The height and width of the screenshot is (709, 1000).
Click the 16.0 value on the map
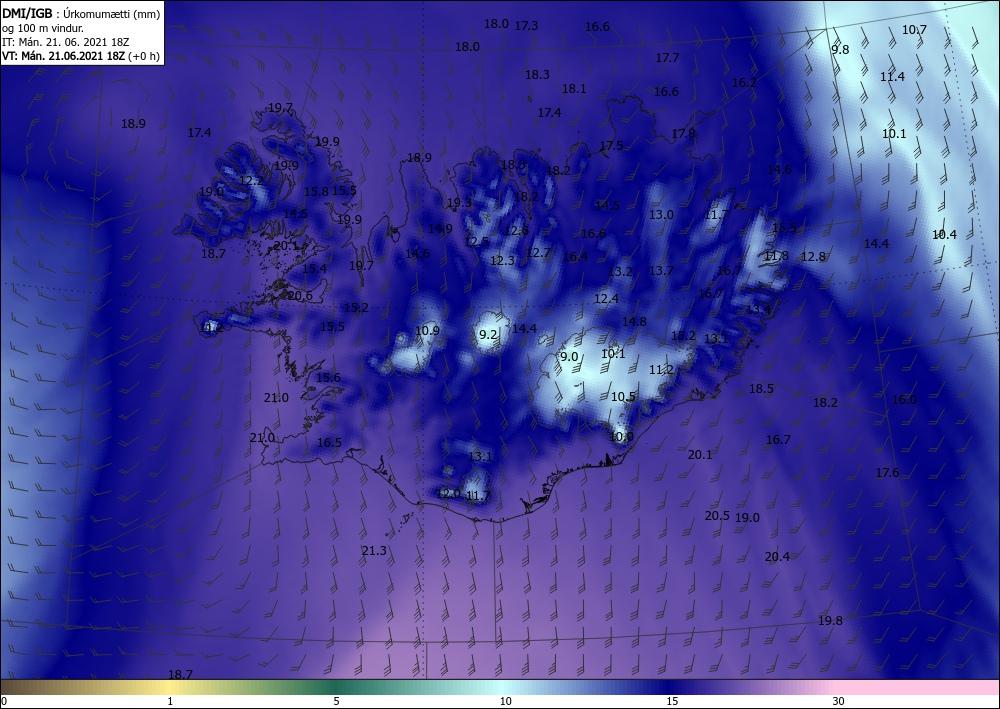click(904, 400)
